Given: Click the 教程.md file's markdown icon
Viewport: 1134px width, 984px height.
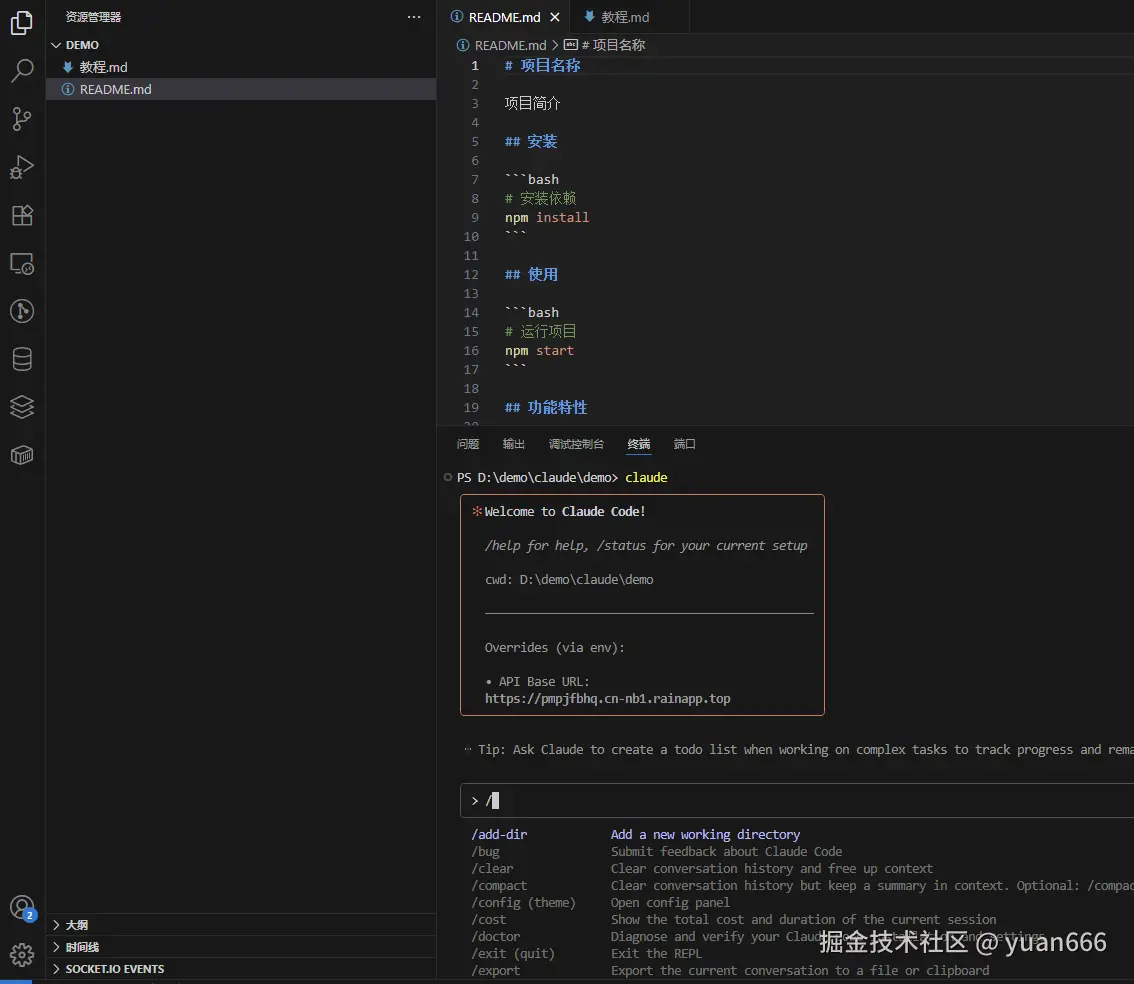Looking at the screenshot, I should (68, 67).
